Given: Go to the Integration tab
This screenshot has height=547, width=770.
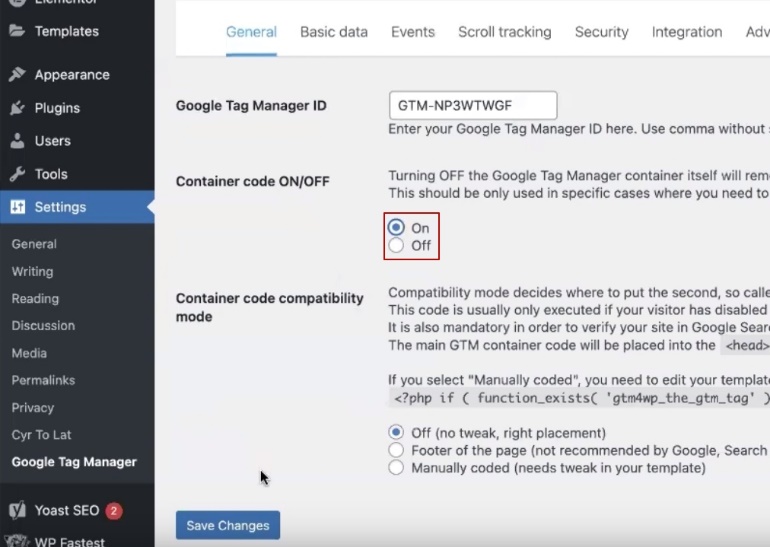Looking at the screenshot, I should pos(686,32).
